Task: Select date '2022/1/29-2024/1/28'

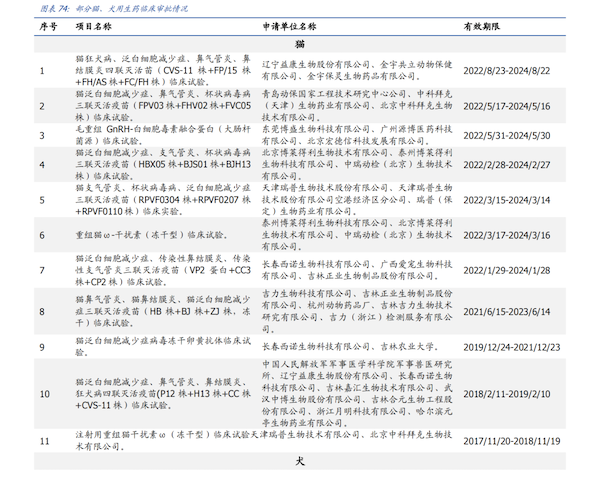Action: tap(507, 271)
